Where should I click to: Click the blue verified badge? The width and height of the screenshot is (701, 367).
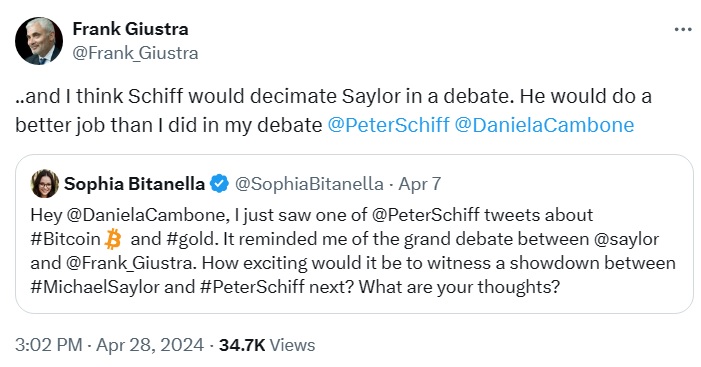tap(219, 184)
